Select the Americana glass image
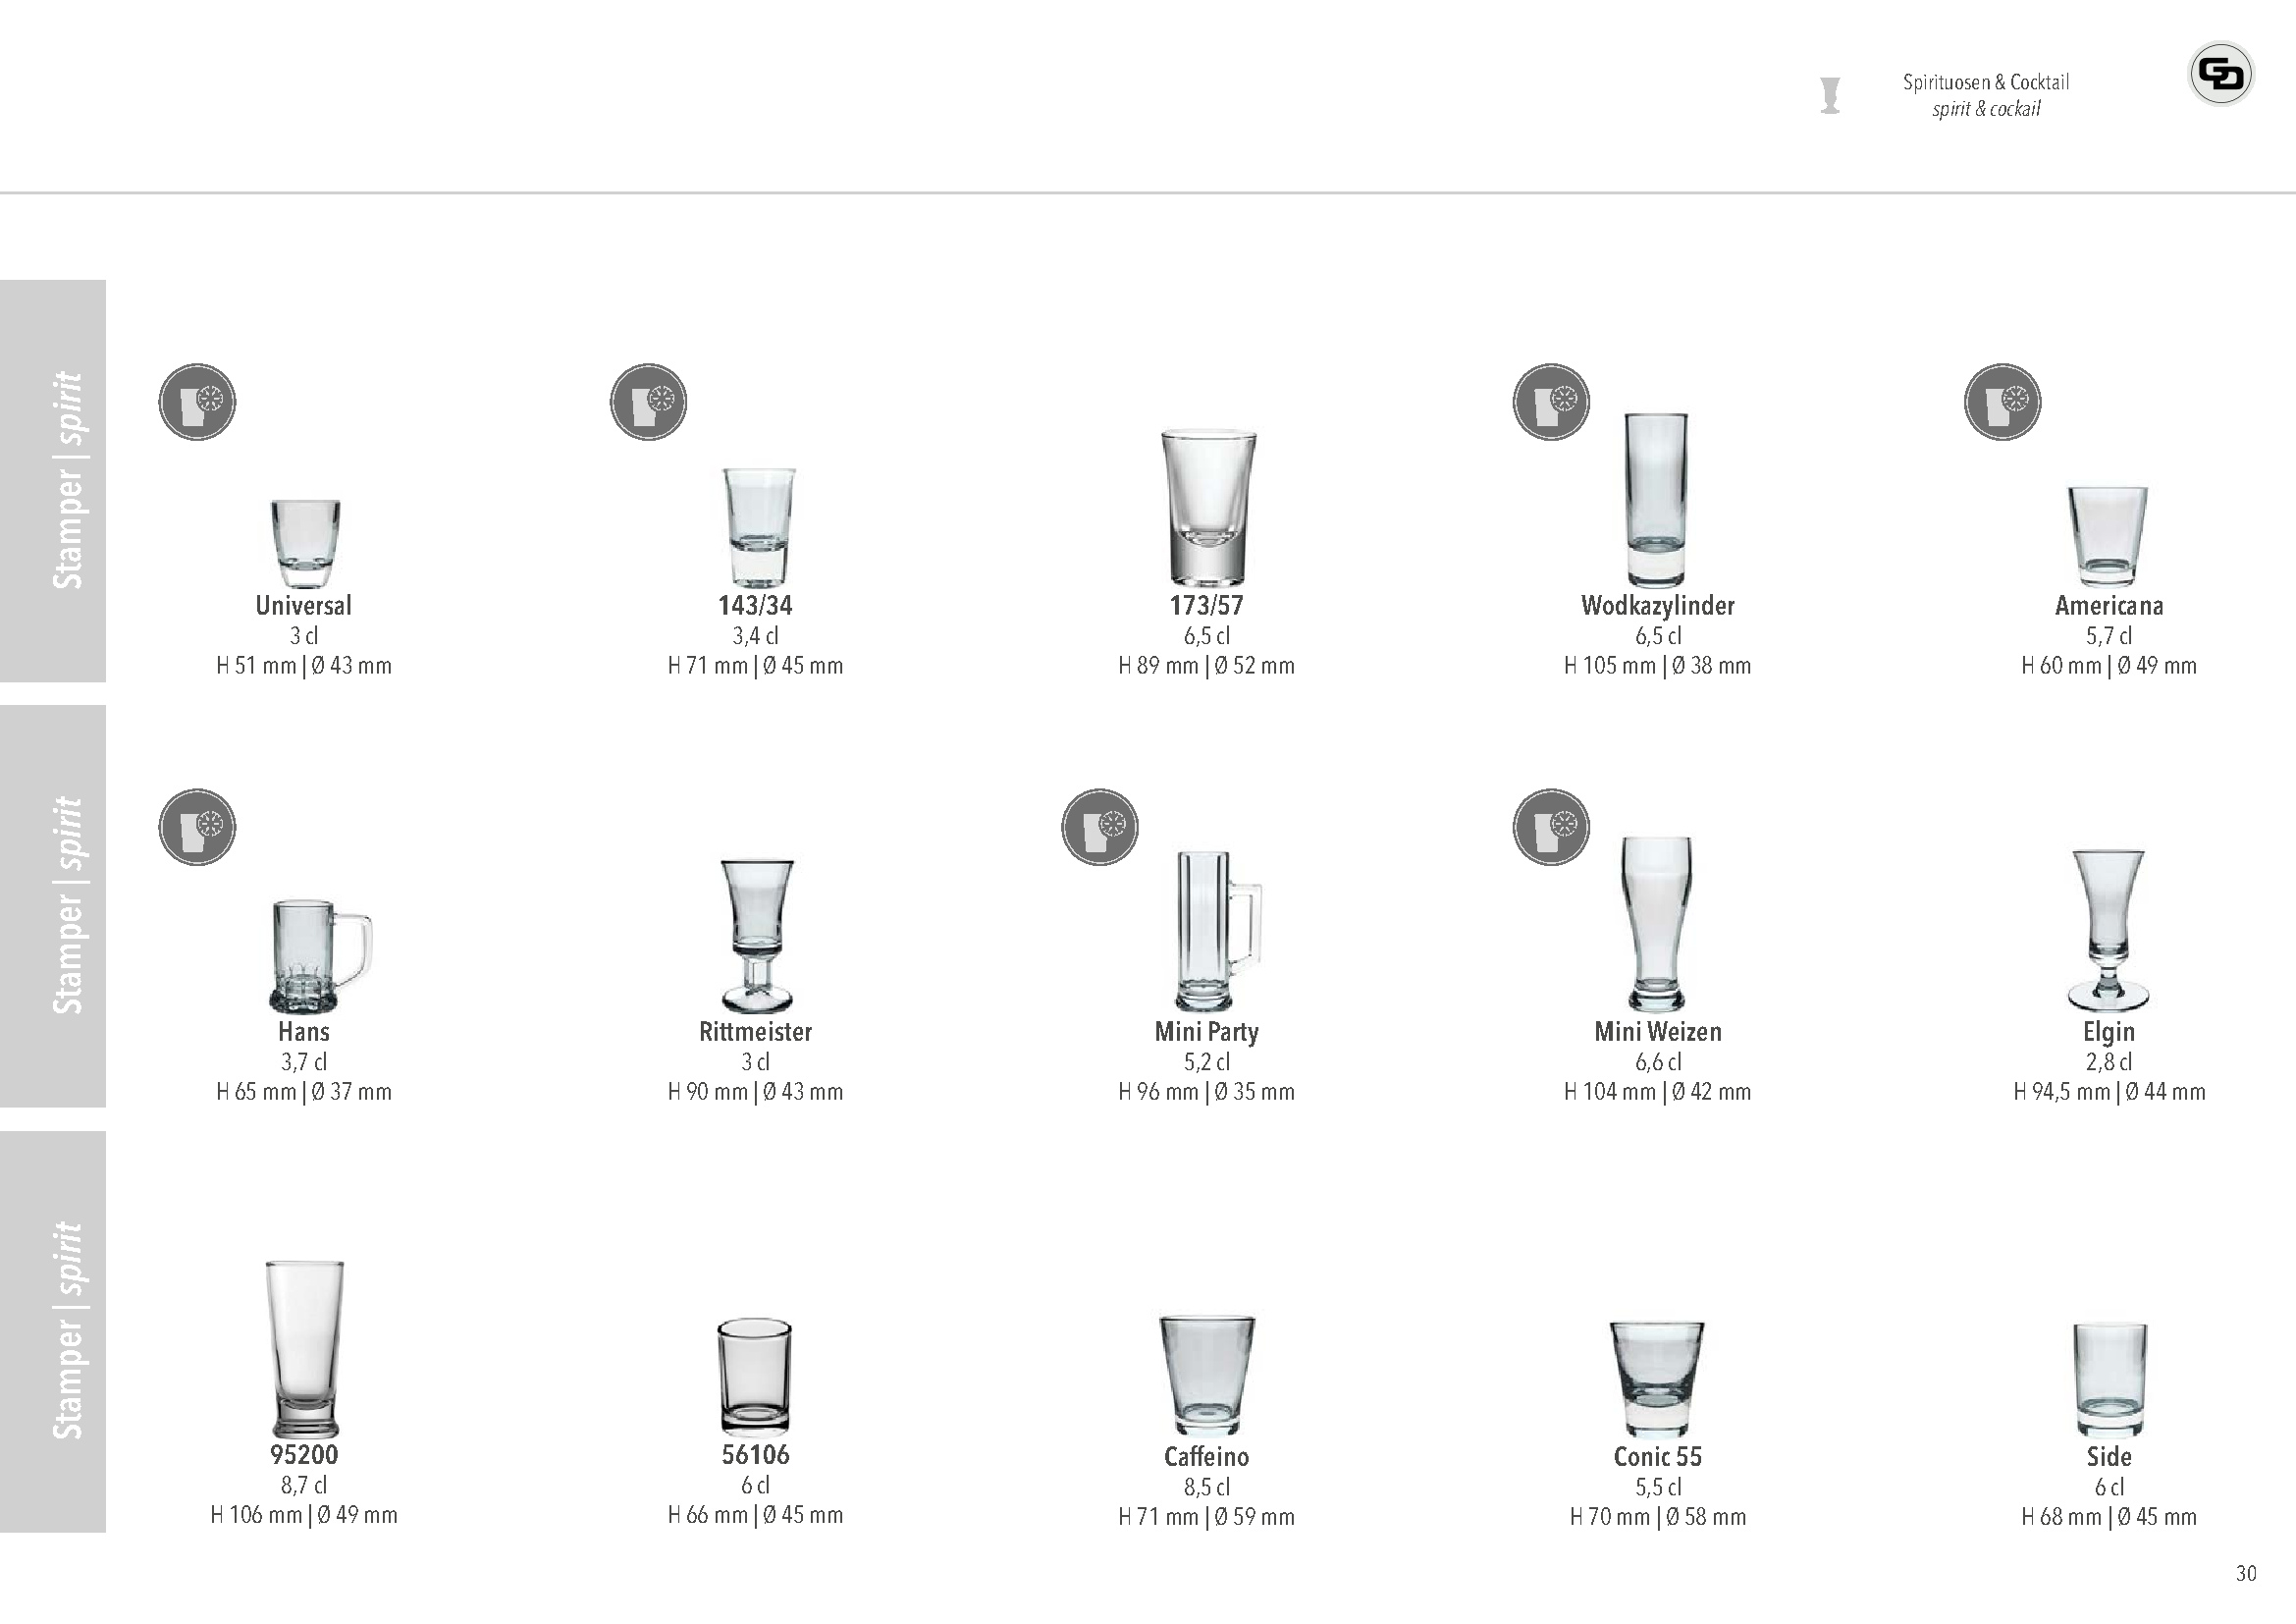The height and width of the screenshot is (1624, 2296). click(2108, 536)
